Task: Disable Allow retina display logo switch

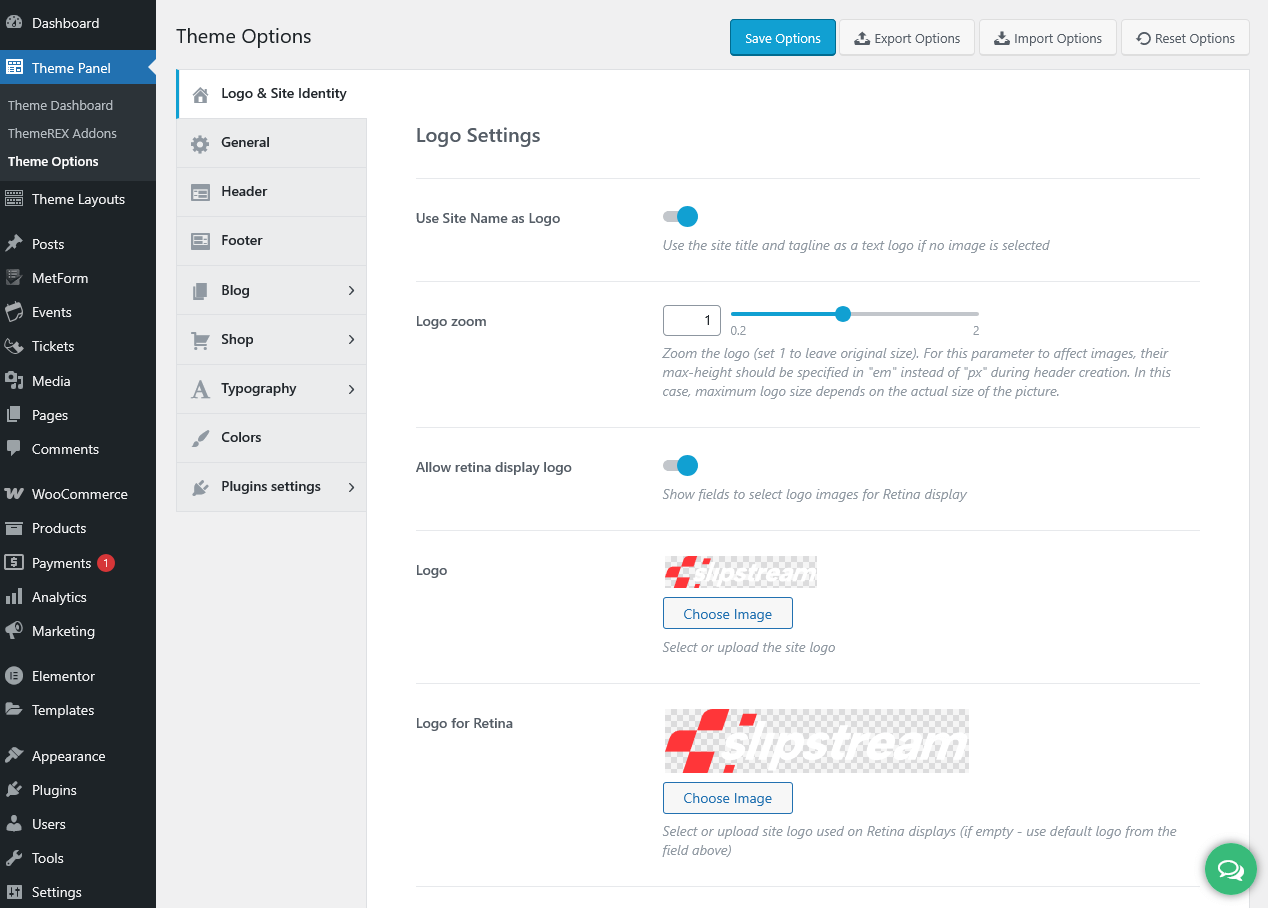Action: (680, 466)
